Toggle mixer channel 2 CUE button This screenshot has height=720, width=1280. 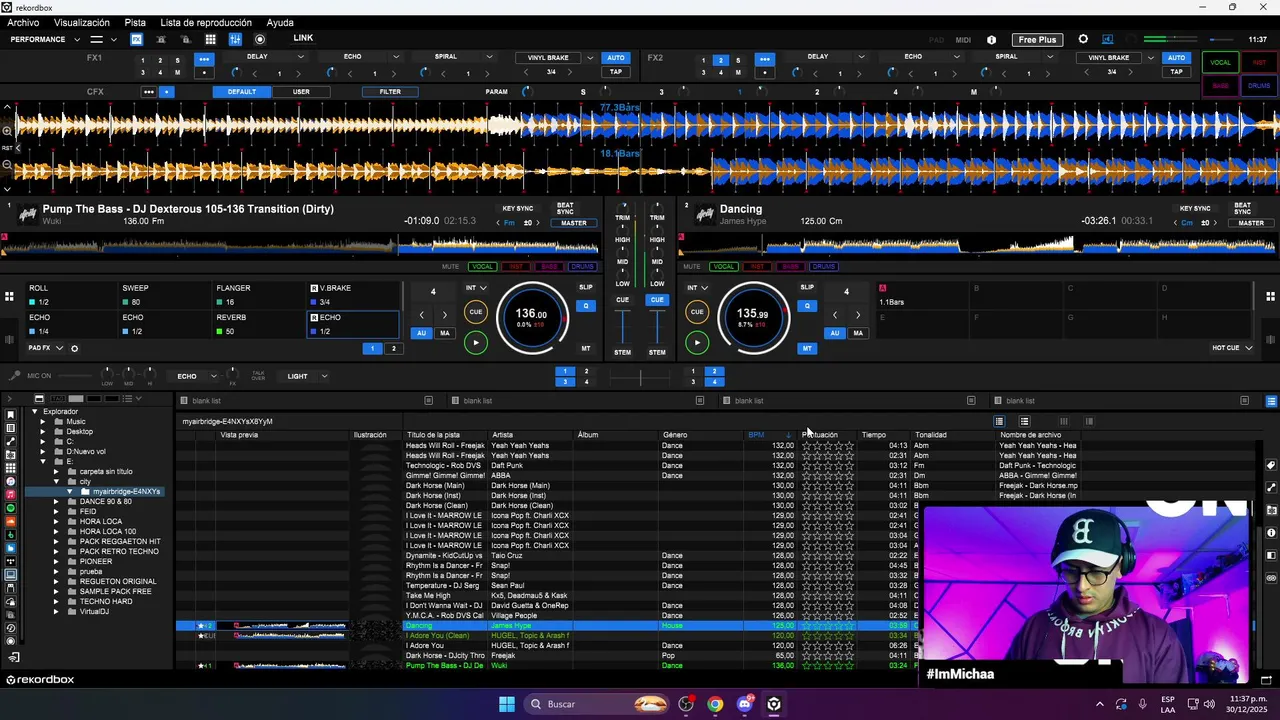click(x=657, y=300)
